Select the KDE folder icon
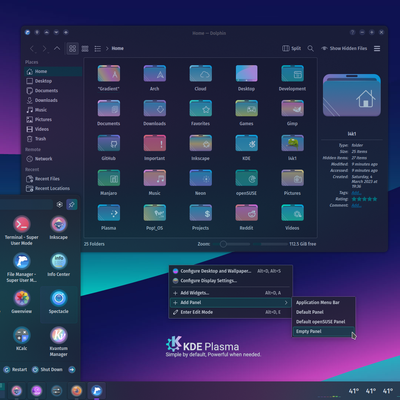The image size is (400, 400). tap(246, 143)
